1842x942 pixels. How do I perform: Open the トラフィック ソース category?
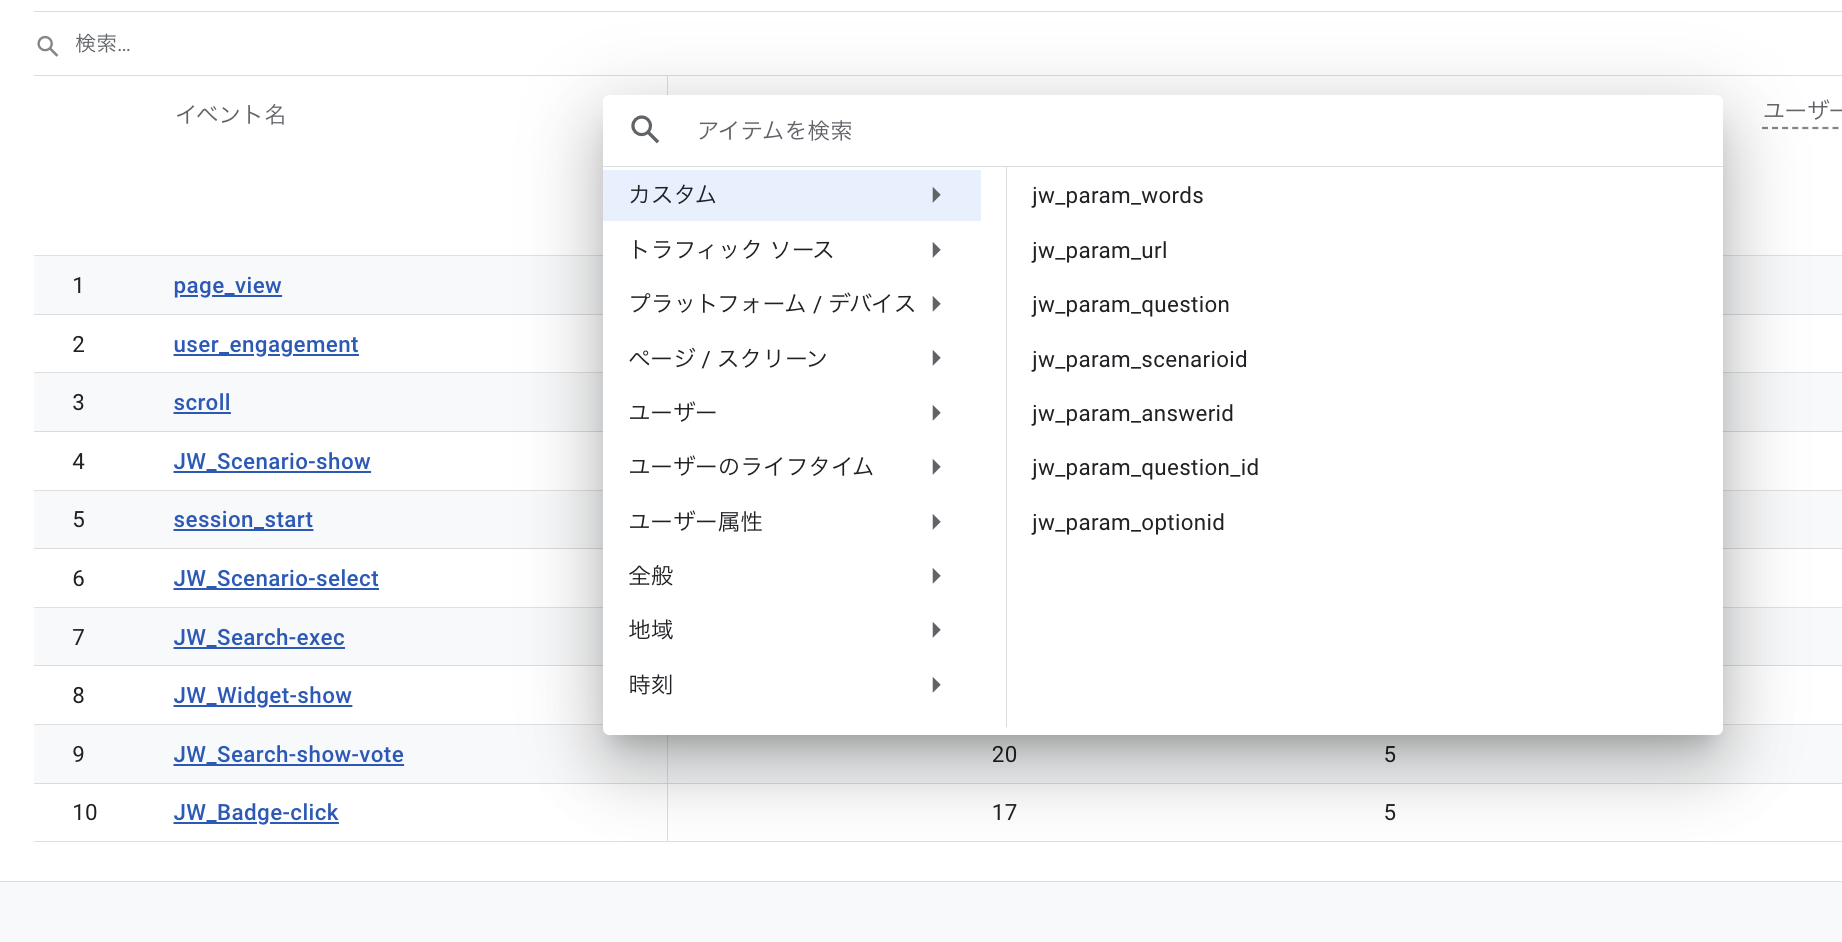792,250
